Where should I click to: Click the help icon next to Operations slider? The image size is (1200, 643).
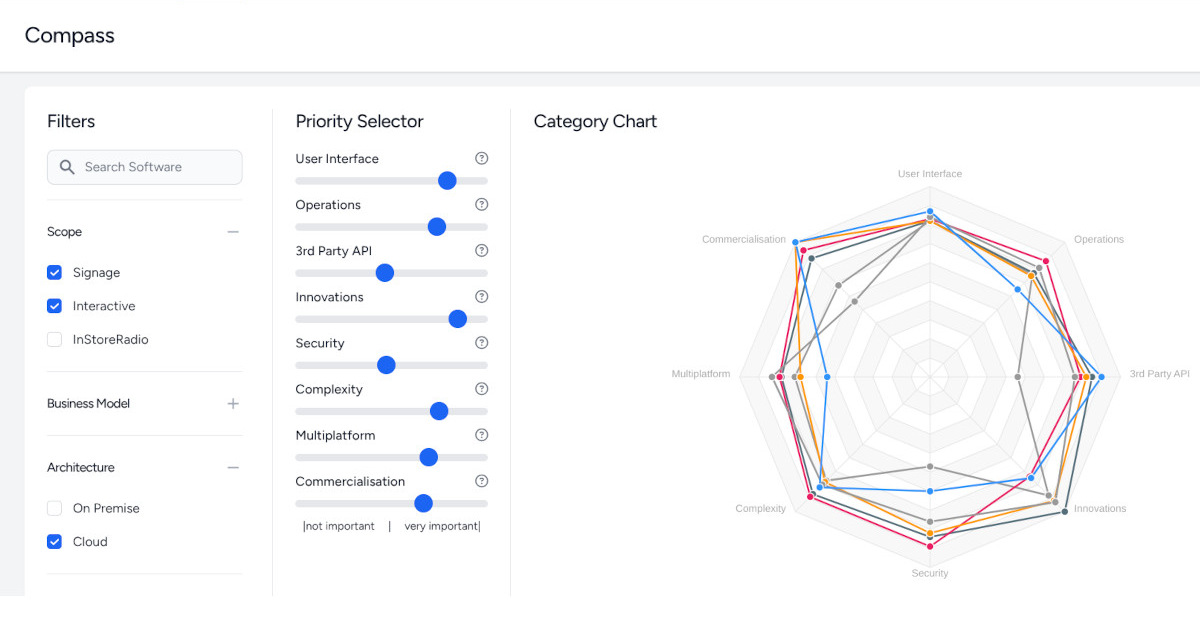click(481, 204)
